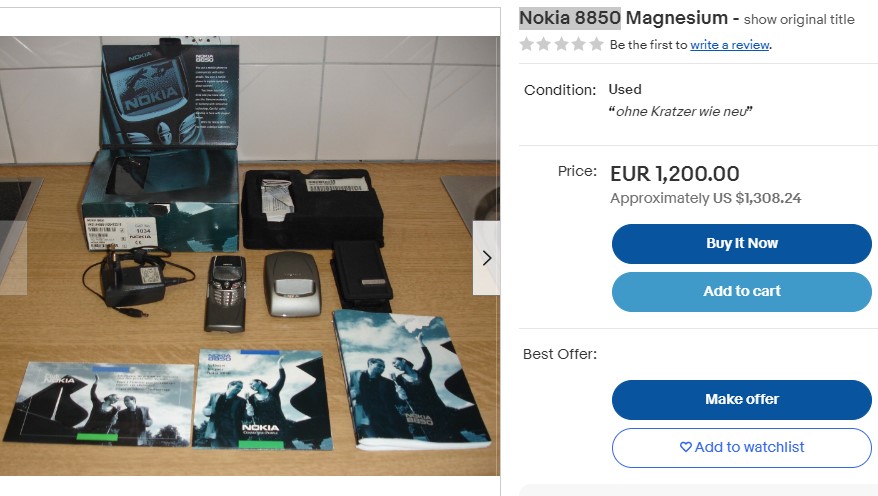
Task: Click the approximate US $1,308.24 conversion text
Action: [706, 198]
